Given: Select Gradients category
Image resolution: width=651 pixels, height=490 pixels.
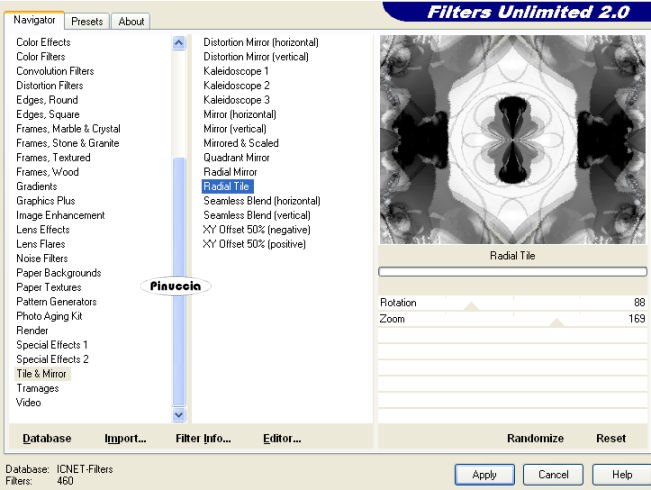Looking at the screenshot, I should click(37, 186).
